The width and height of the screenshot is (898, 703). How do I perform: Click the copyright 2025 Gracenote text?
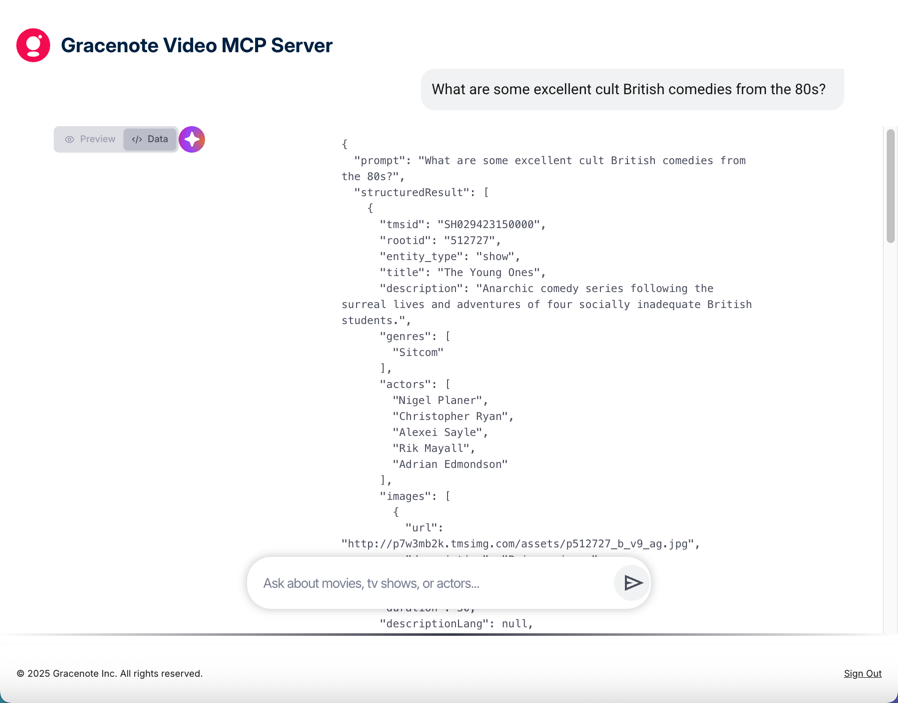coord(109,673)
